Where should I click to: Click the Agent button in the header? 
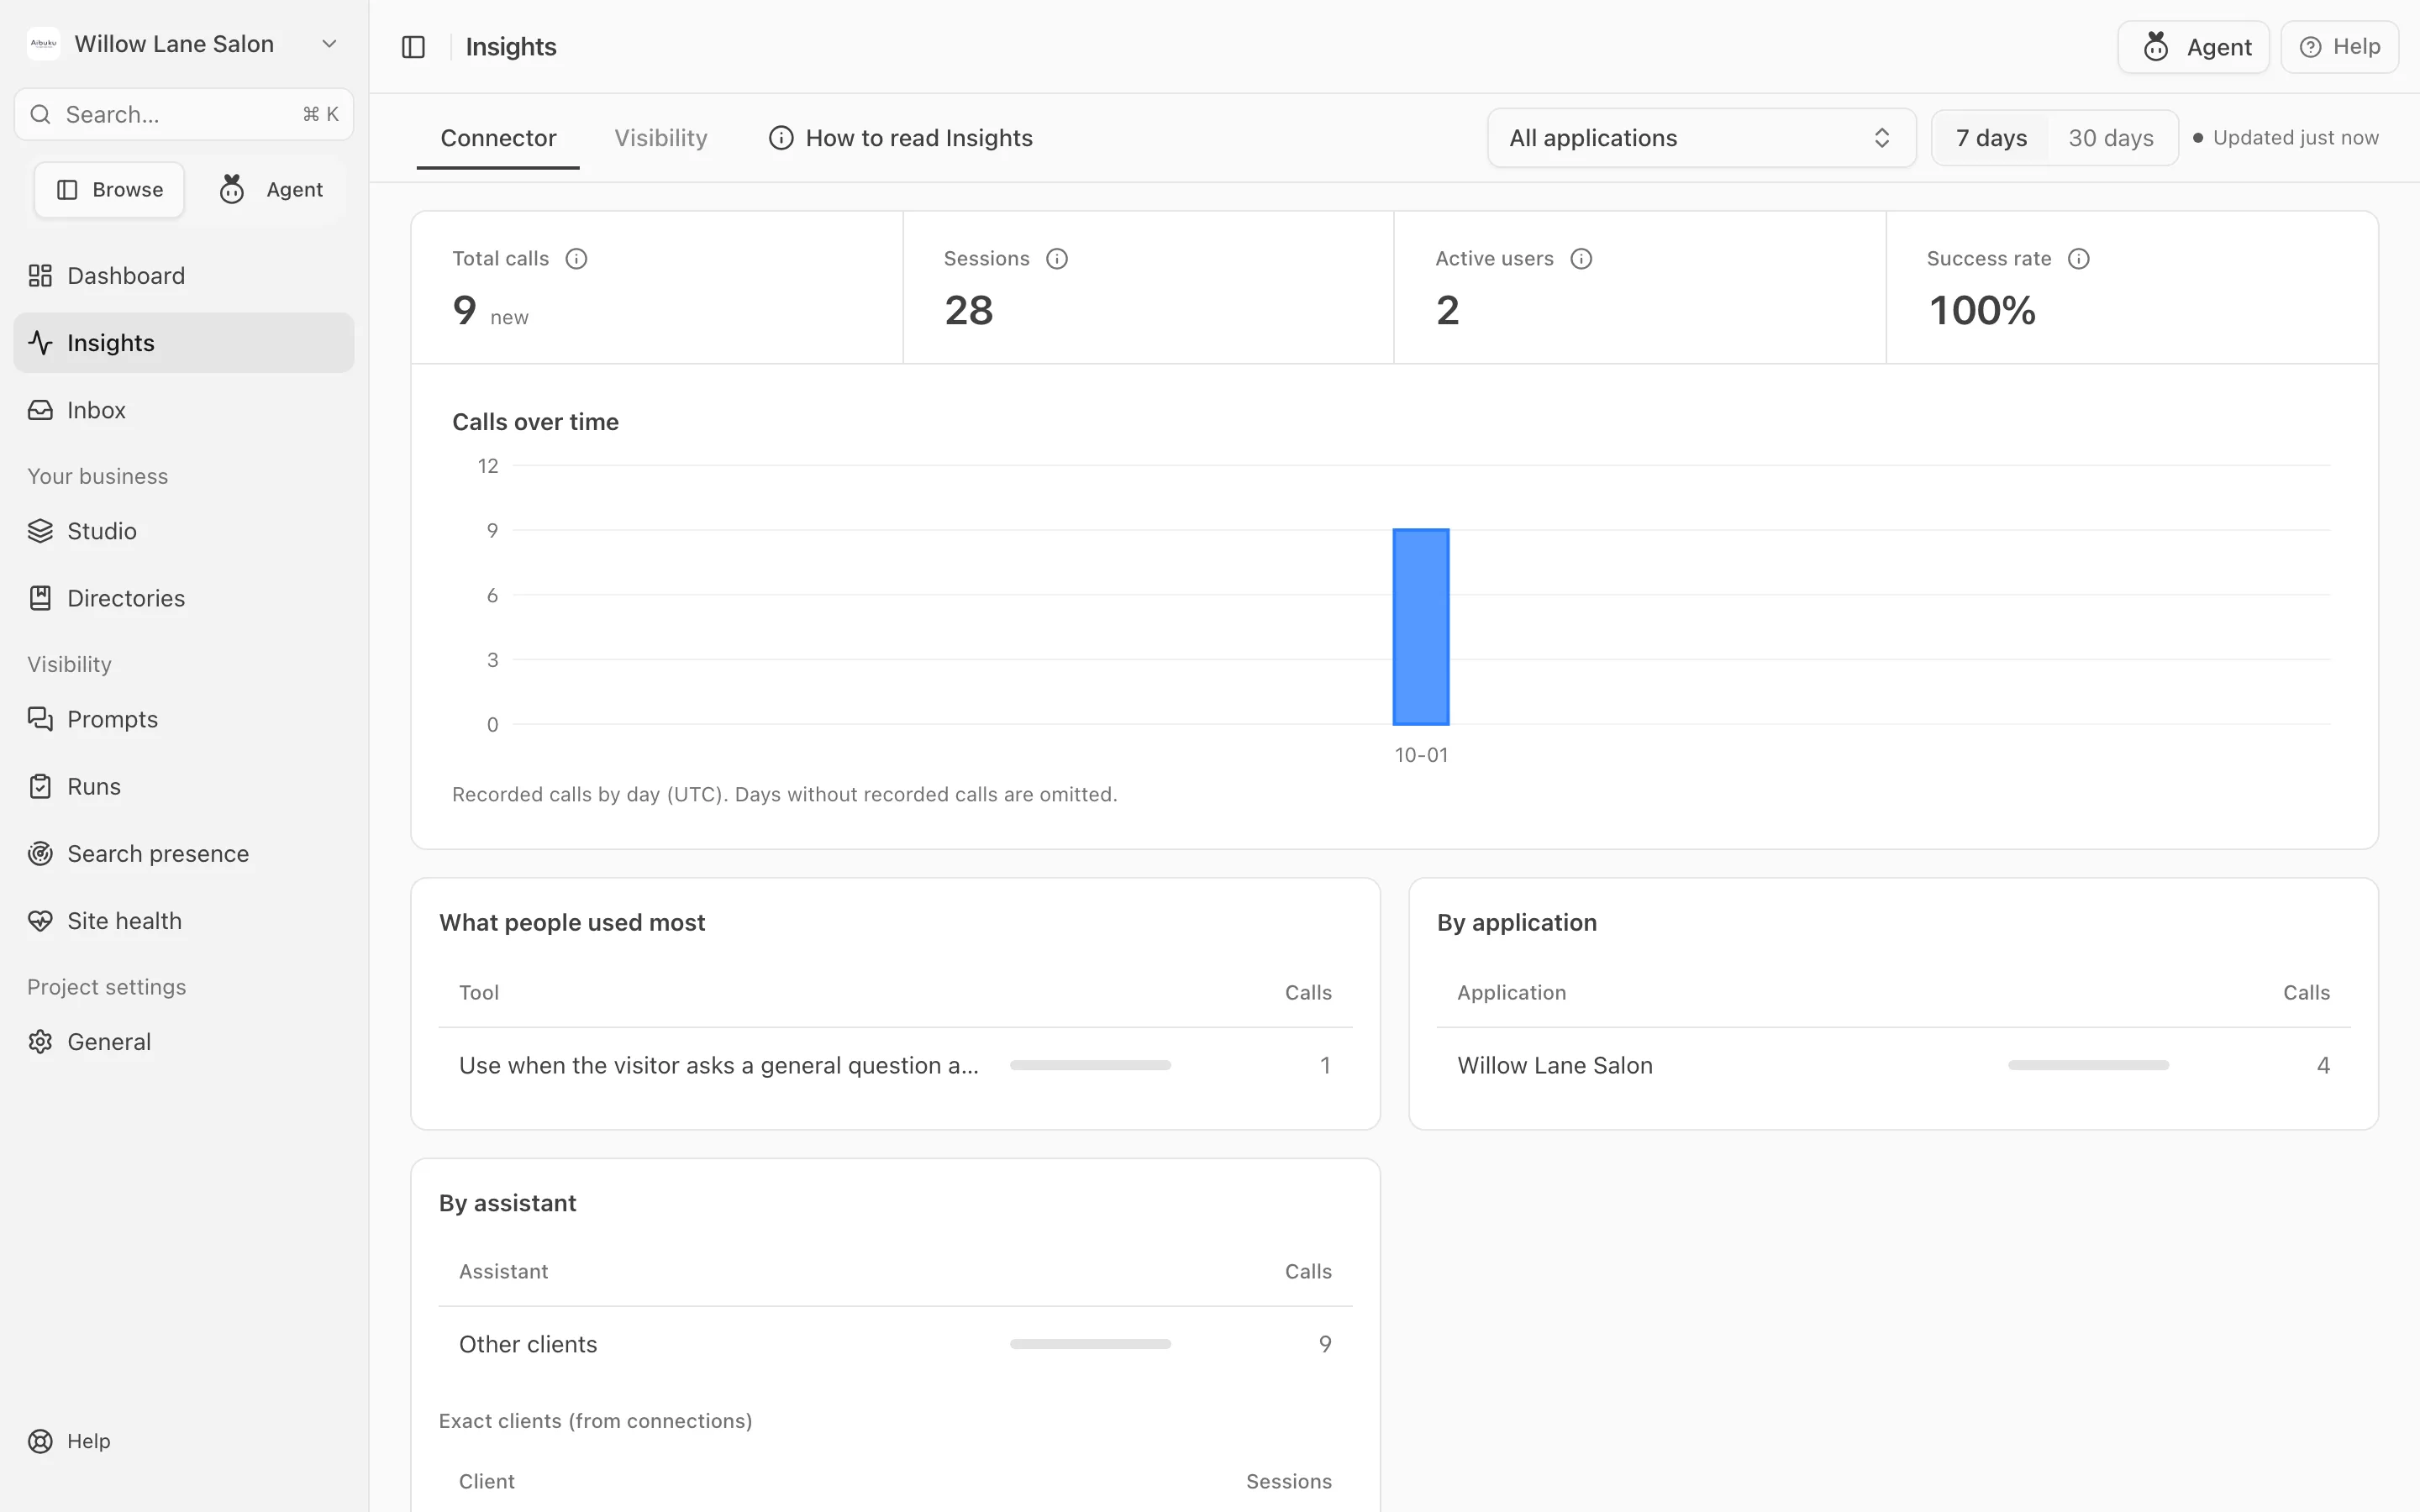[x=2194, y=47]
